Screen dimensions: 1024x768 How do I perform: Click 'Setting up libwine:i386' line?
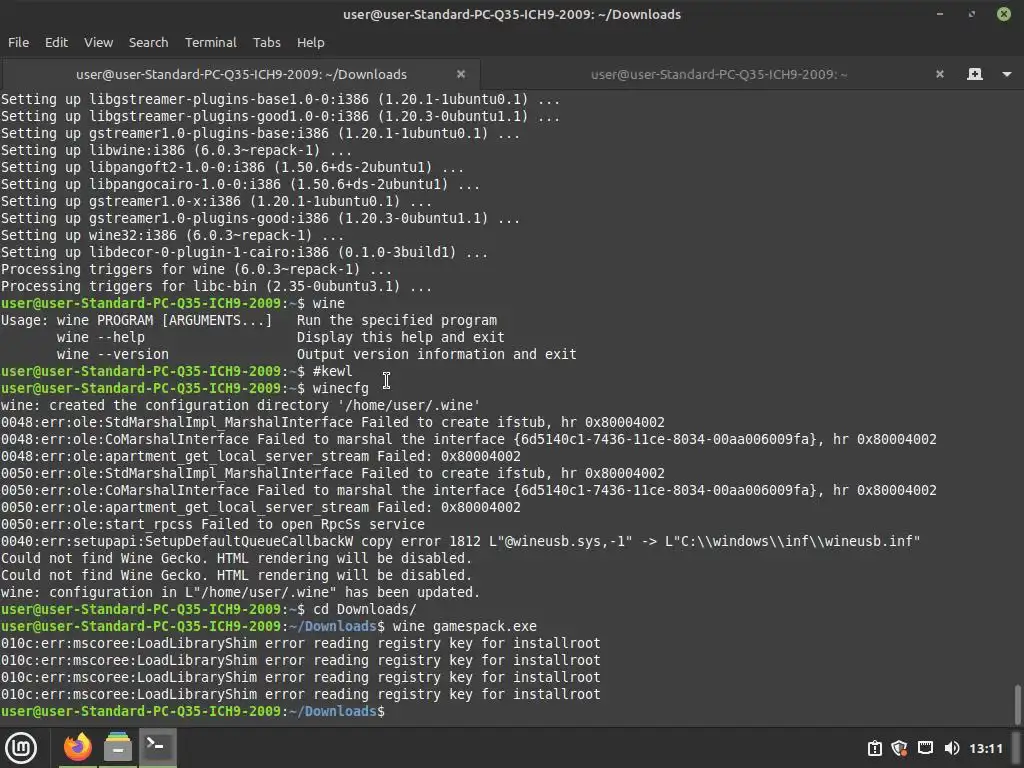click(x=176, y=151)
